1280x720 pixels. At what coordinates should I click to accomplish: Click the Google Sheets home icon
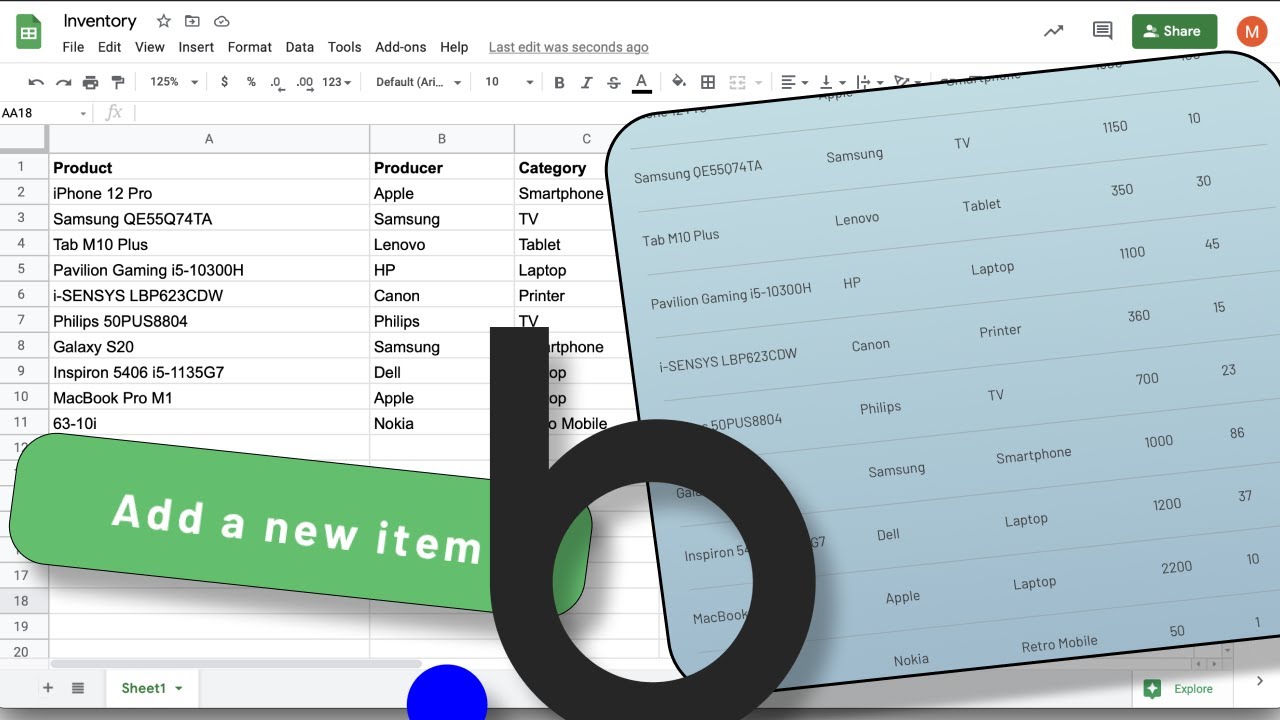[x=29, y=32]
